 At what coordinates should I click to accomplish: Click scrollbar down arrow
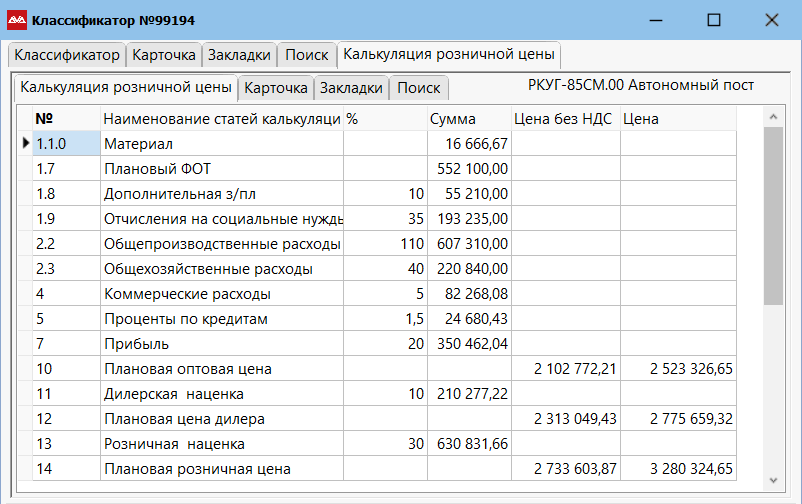pyautogui.click(x=772, y=479)
